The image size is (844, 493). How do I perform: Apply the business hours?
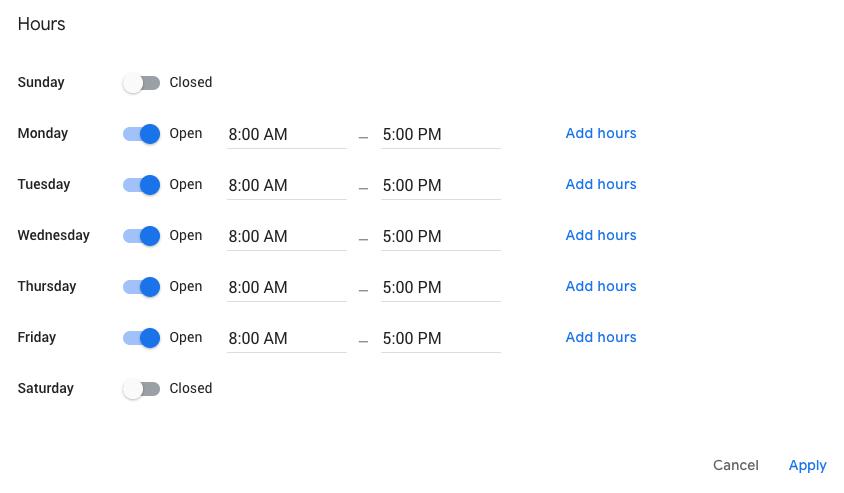pos(807,466)
